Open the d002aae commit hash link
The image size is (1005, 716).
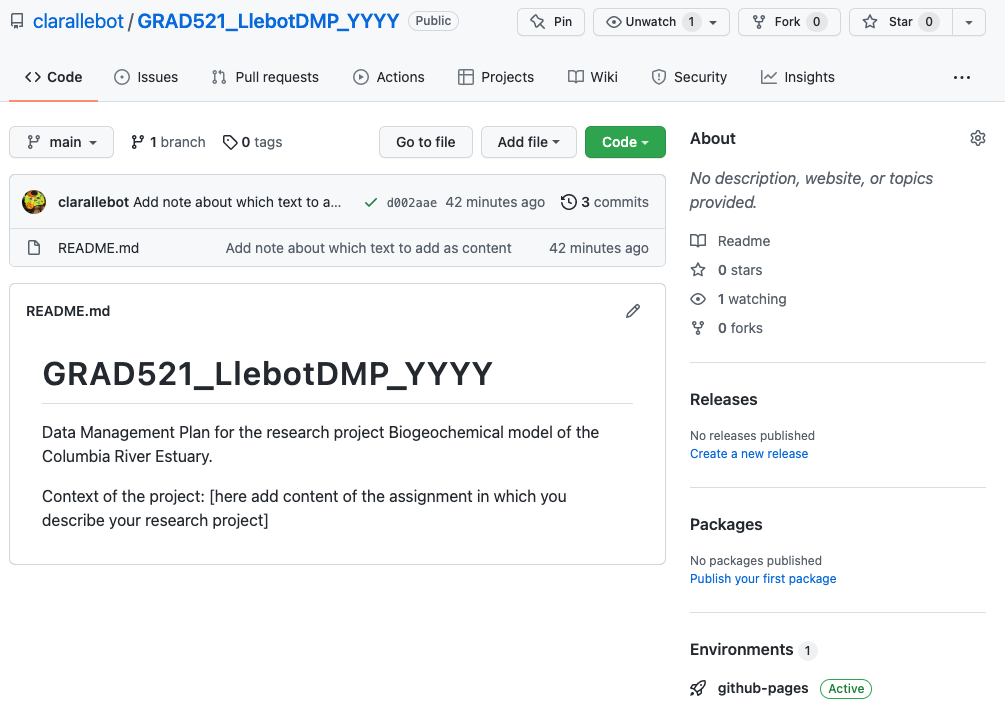tap(412, 203)
